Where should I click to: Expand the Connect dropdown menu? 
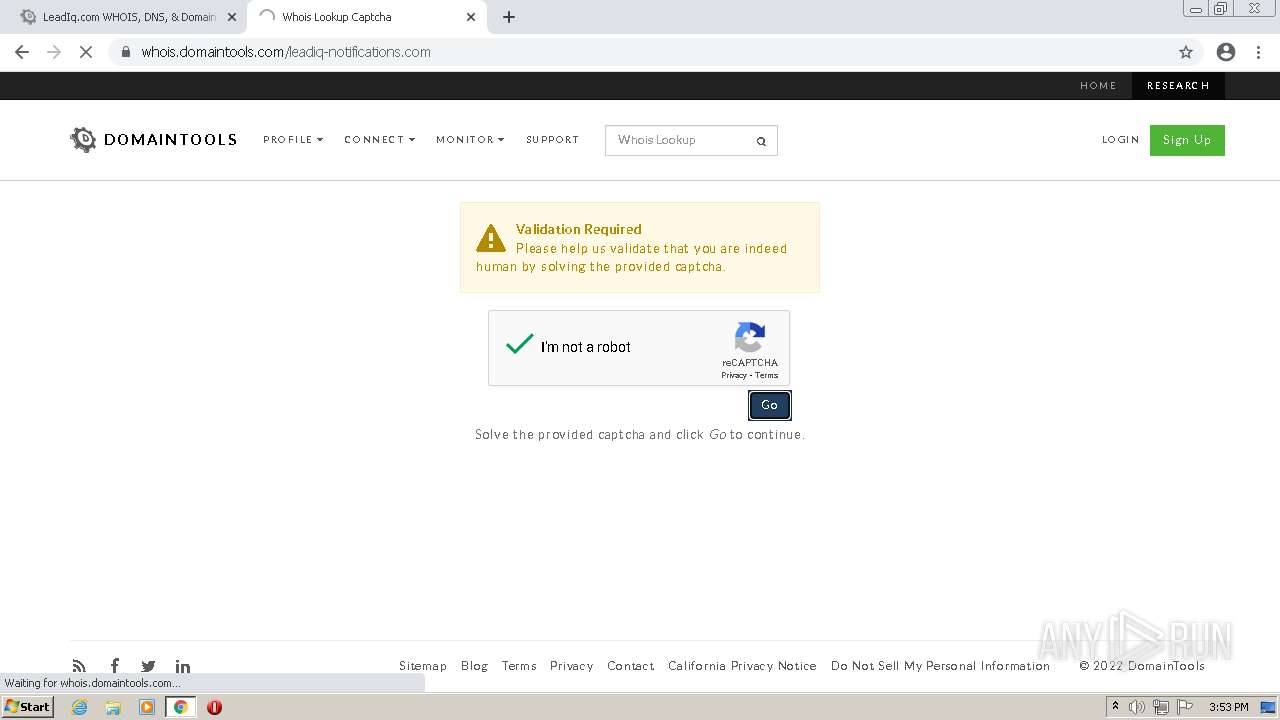coord(379,140)
